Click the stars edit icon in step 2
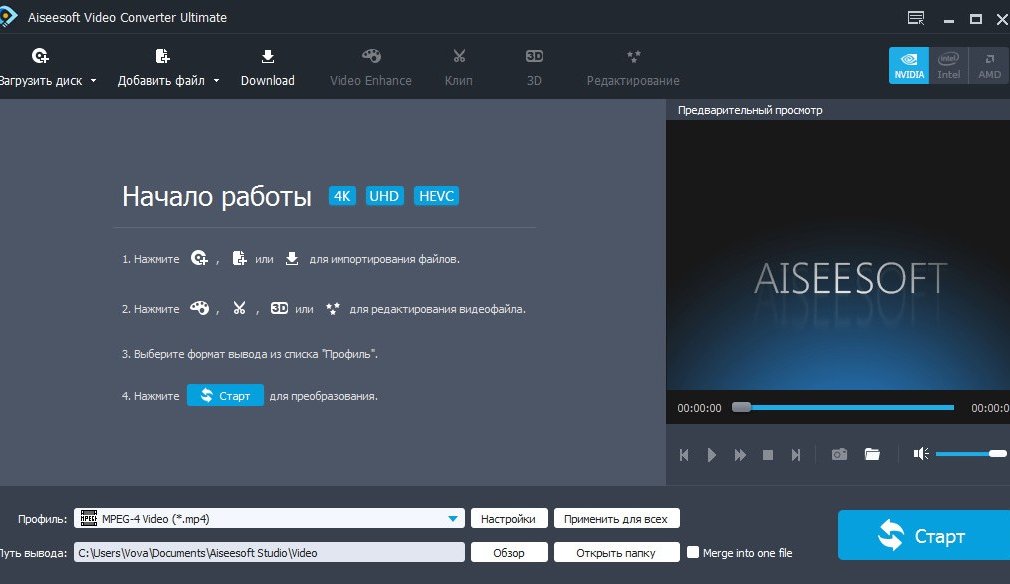This screenshot has width=1010, height=584. [332, 308]
